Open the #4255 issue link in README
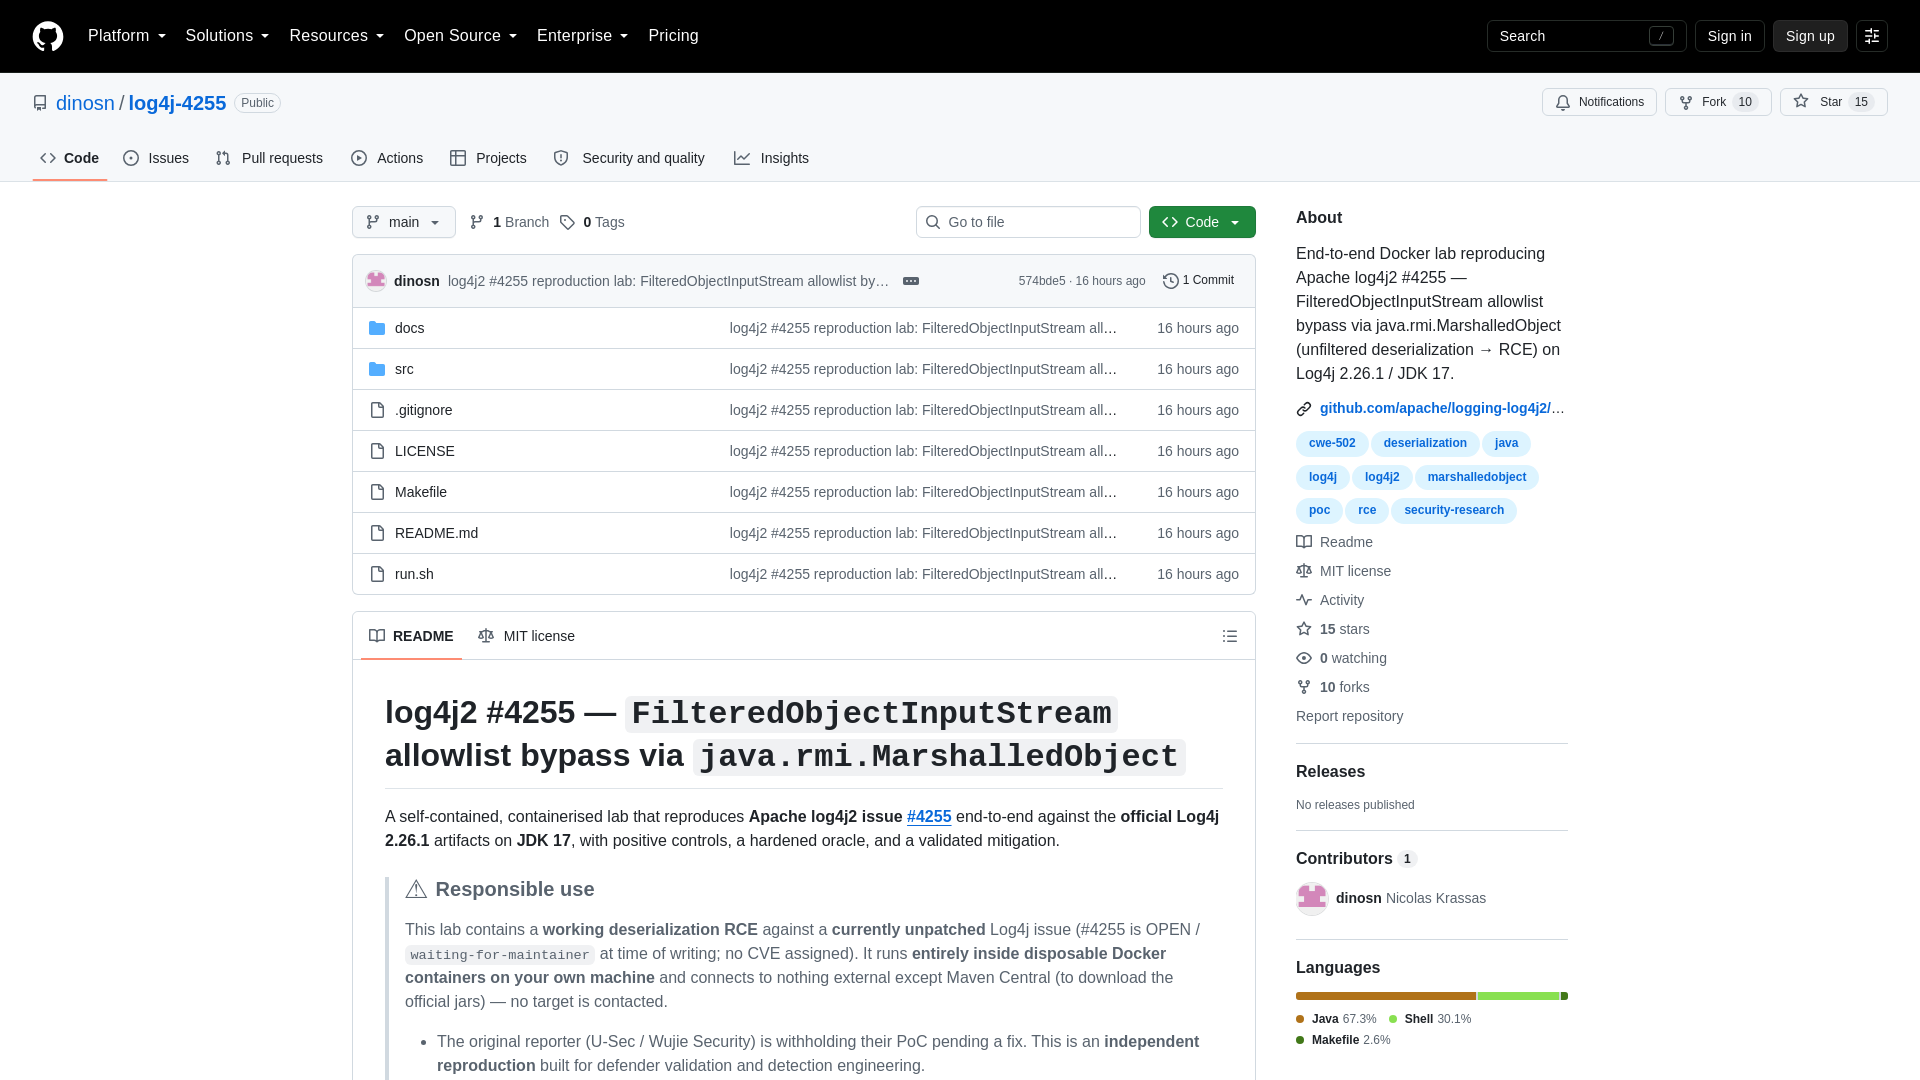 (929, 817)
